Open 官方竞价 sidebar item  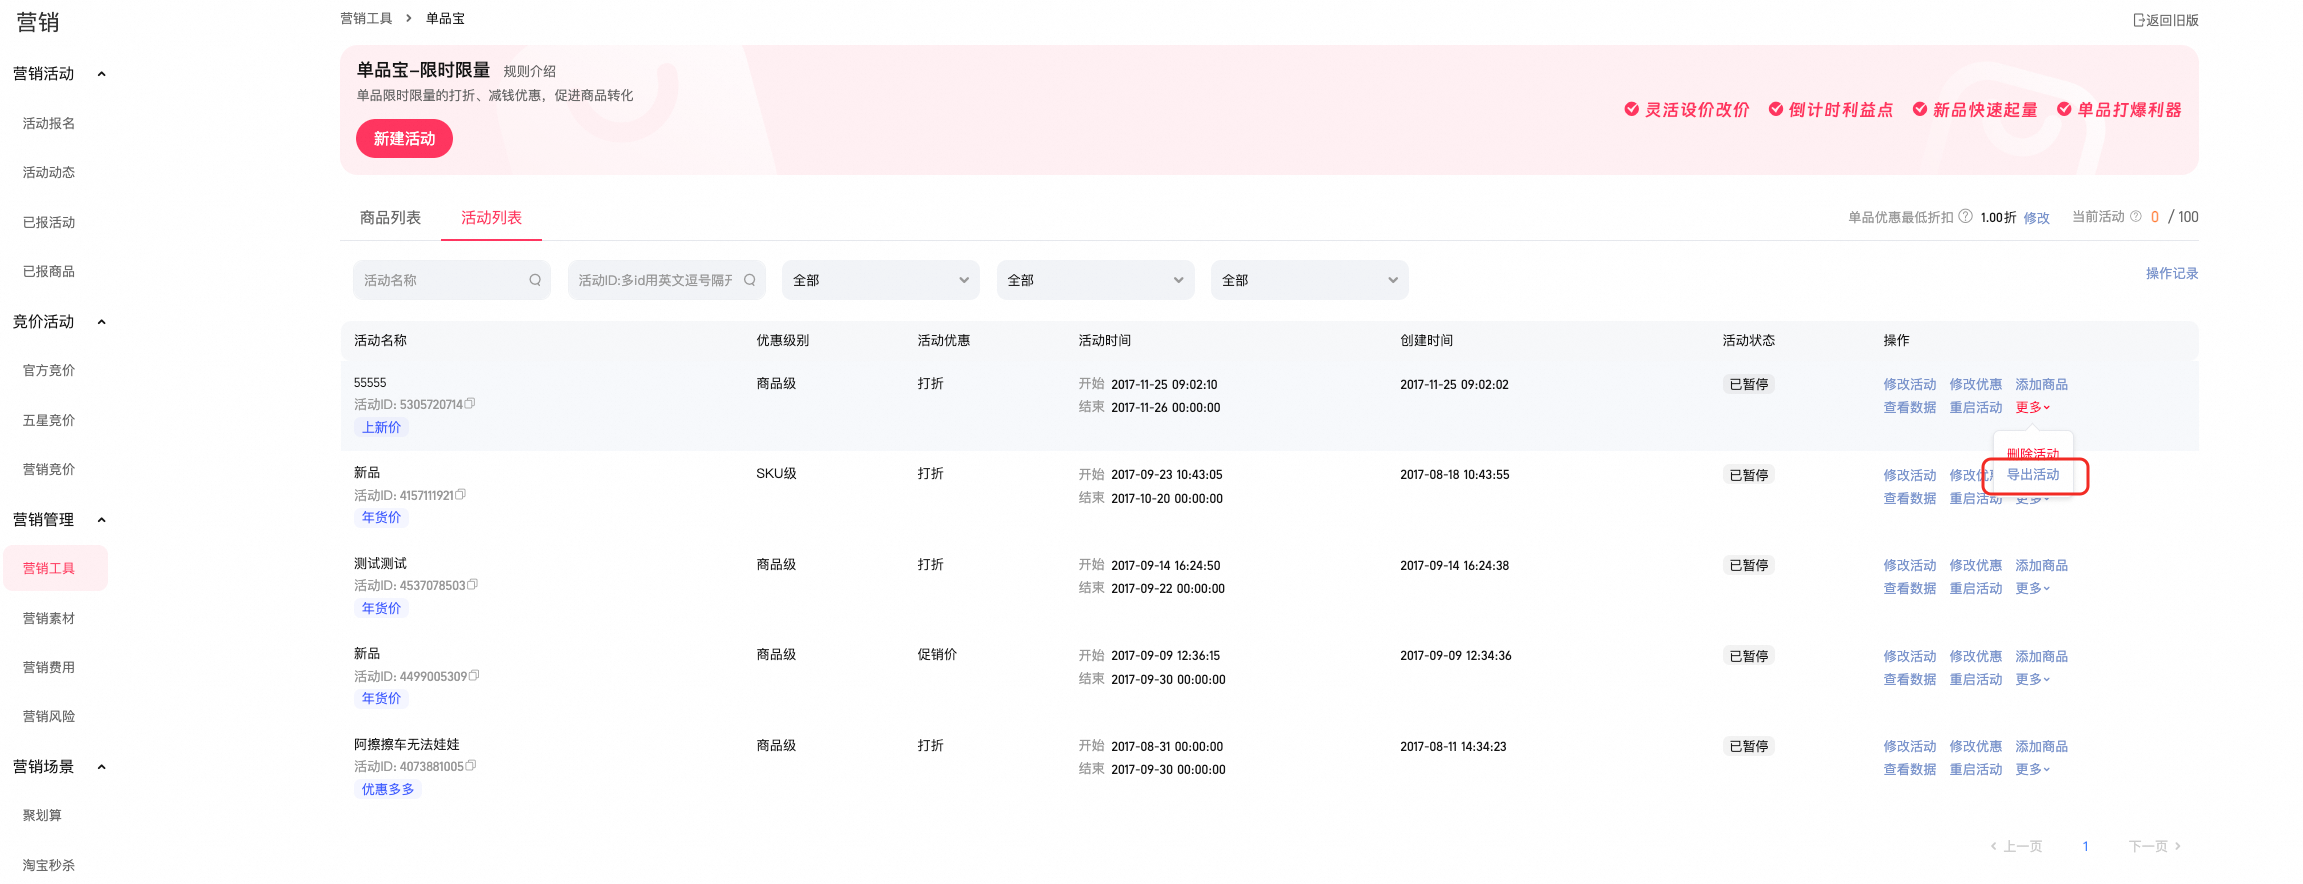(49, 370)
